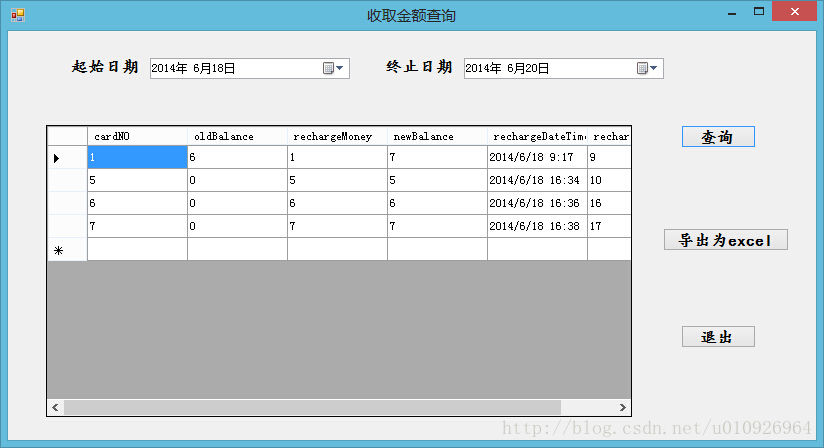This screenshot has height=448, width=824.
Task: Click the 退出 exit button
Action: [717, 337]
